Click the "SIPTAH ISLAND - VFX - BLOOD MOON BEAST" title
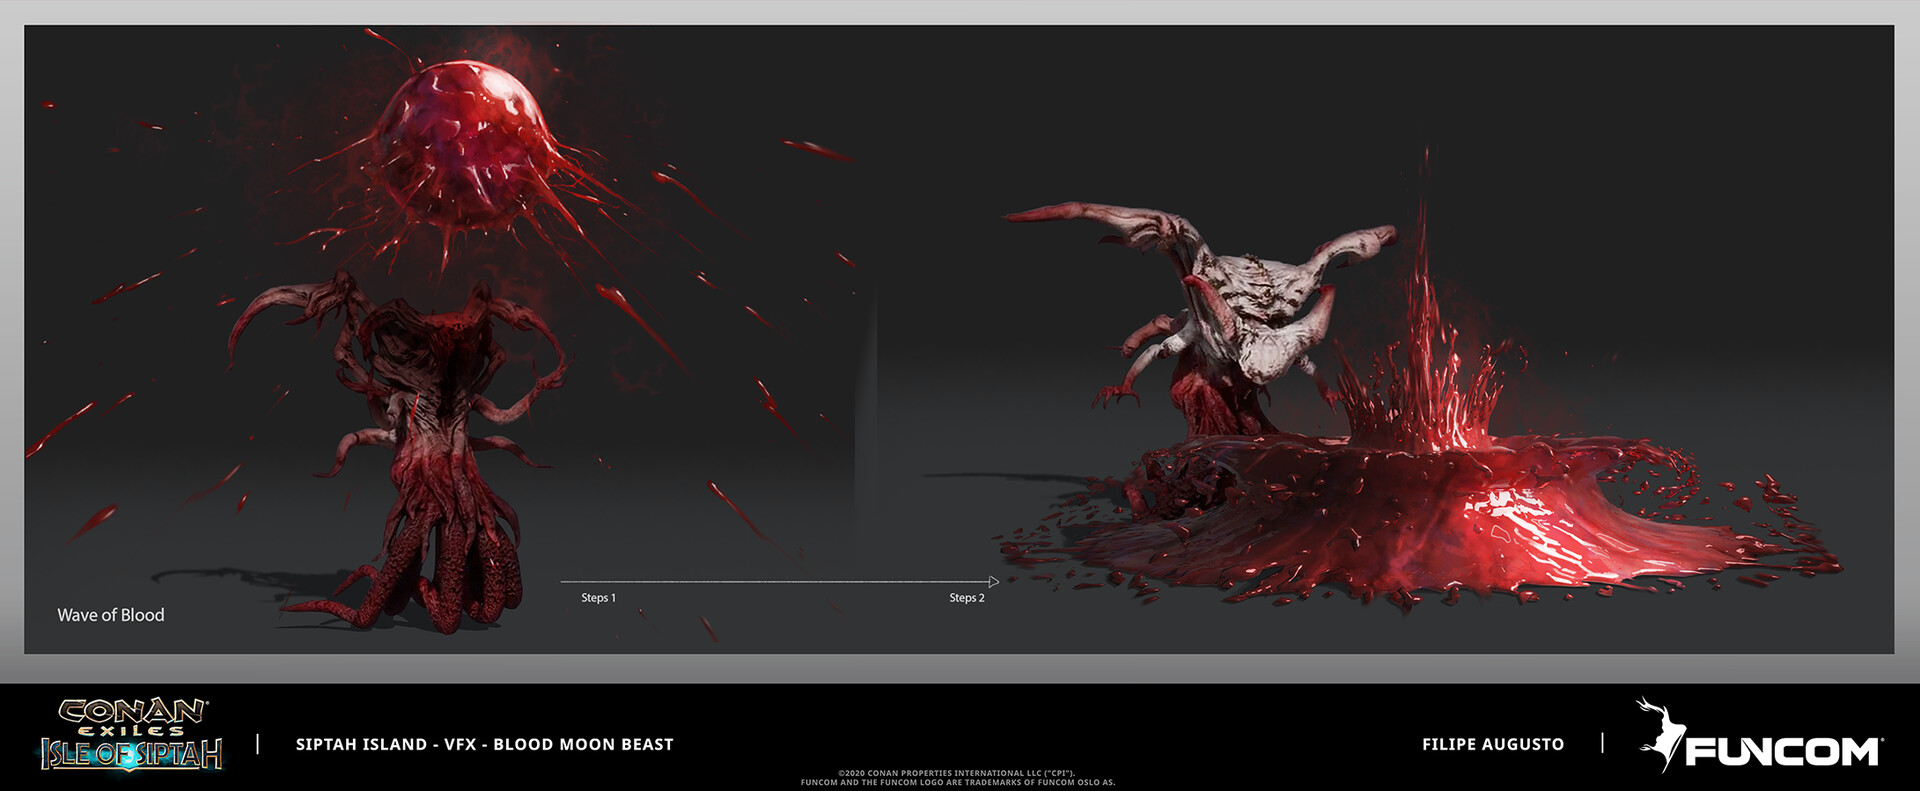The height and width of the screenshot is (791, 1920). pyautogui.click(x=485, y=744)
